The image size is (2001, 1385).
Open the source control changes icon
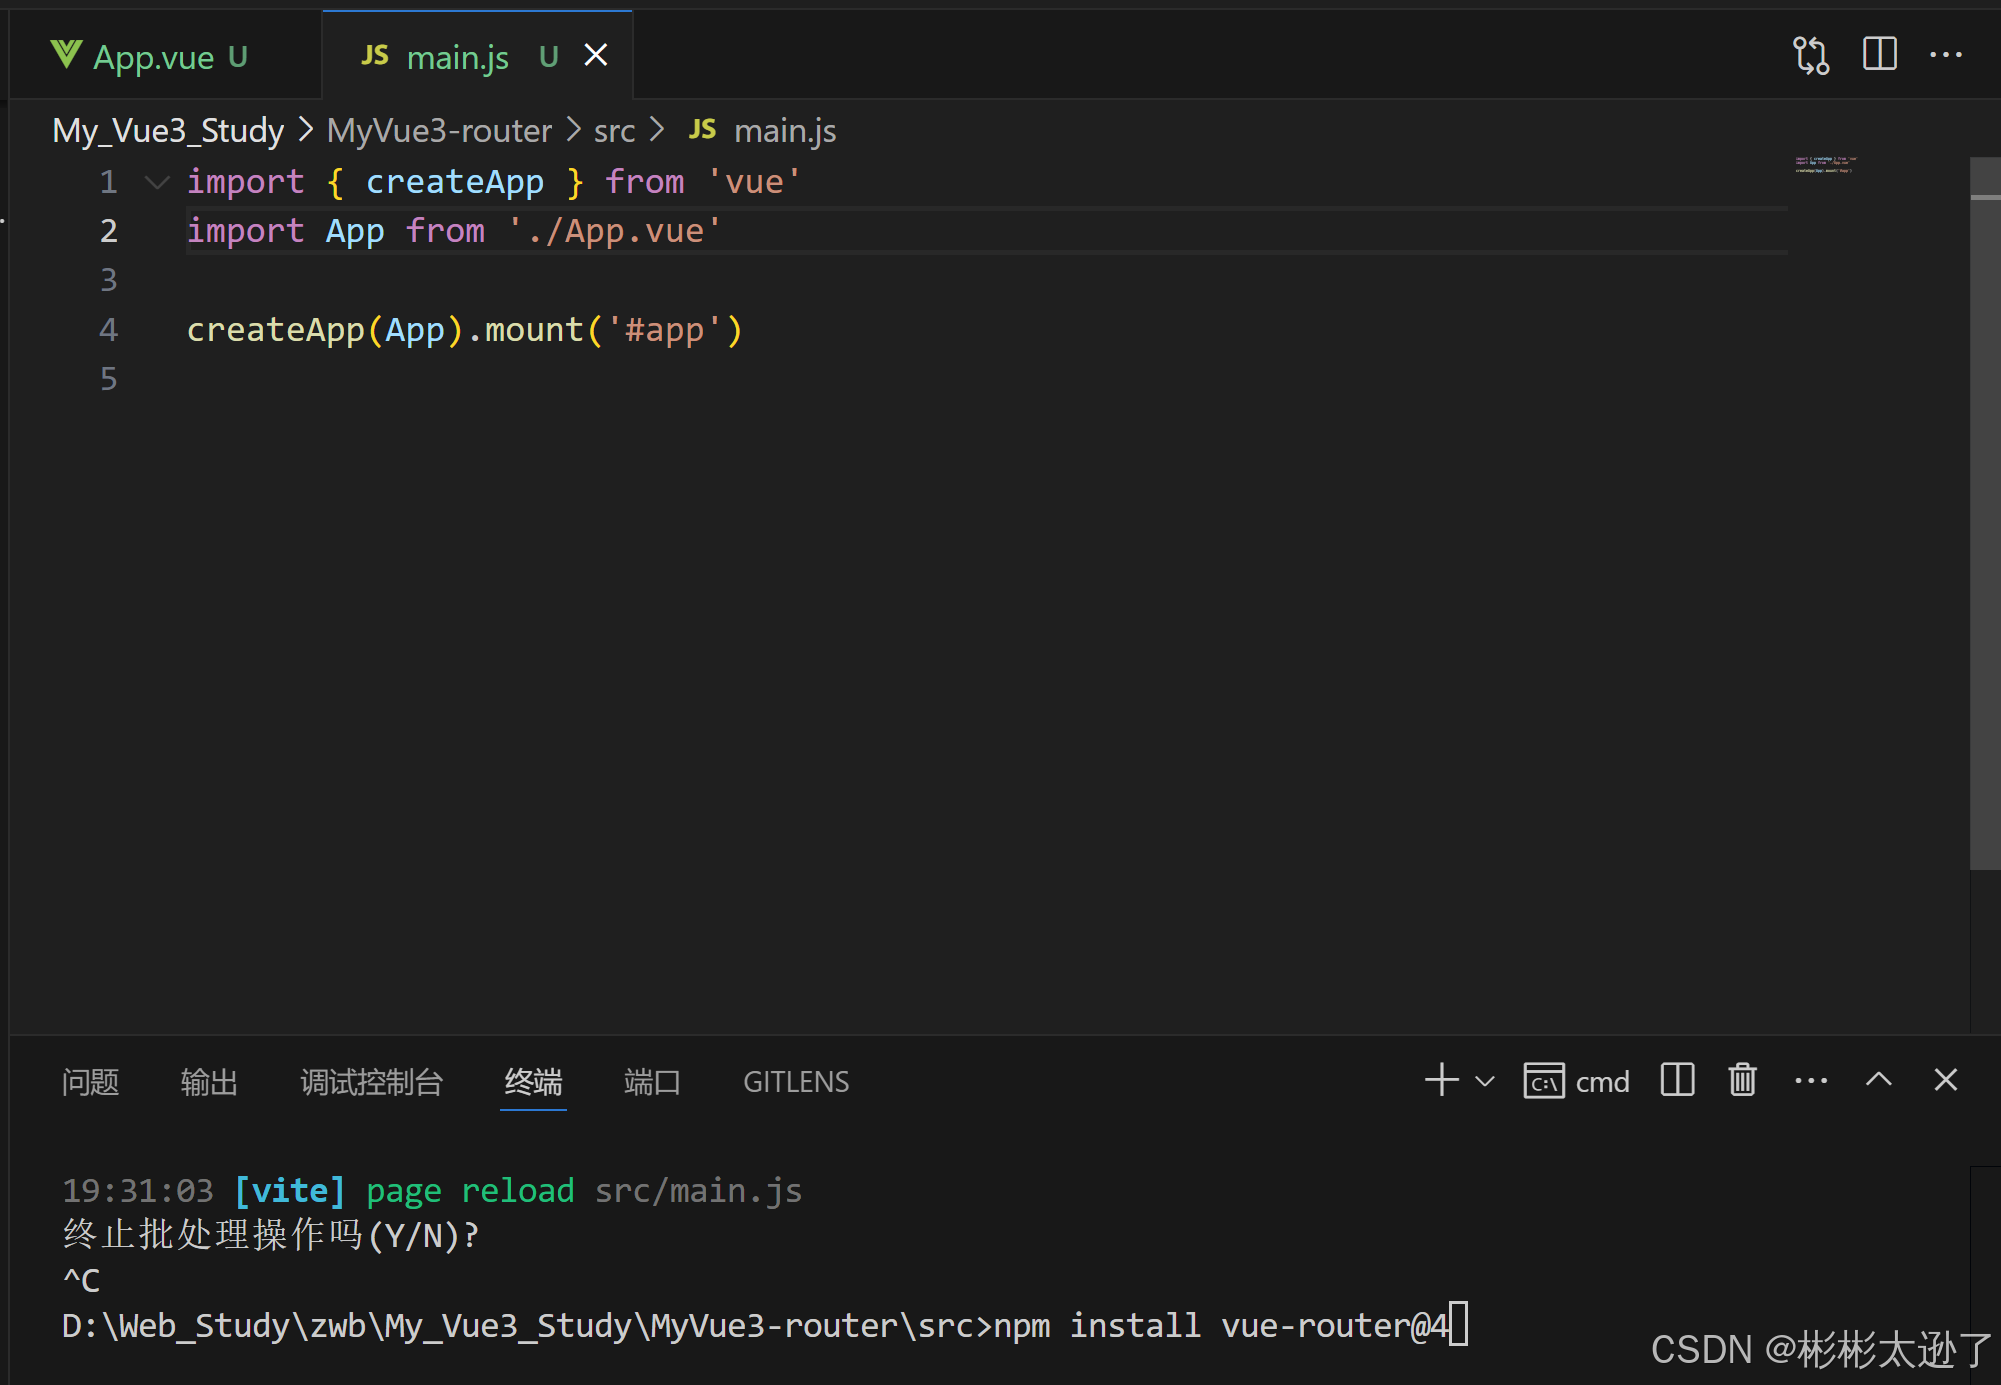click(x=1810, y=55)
